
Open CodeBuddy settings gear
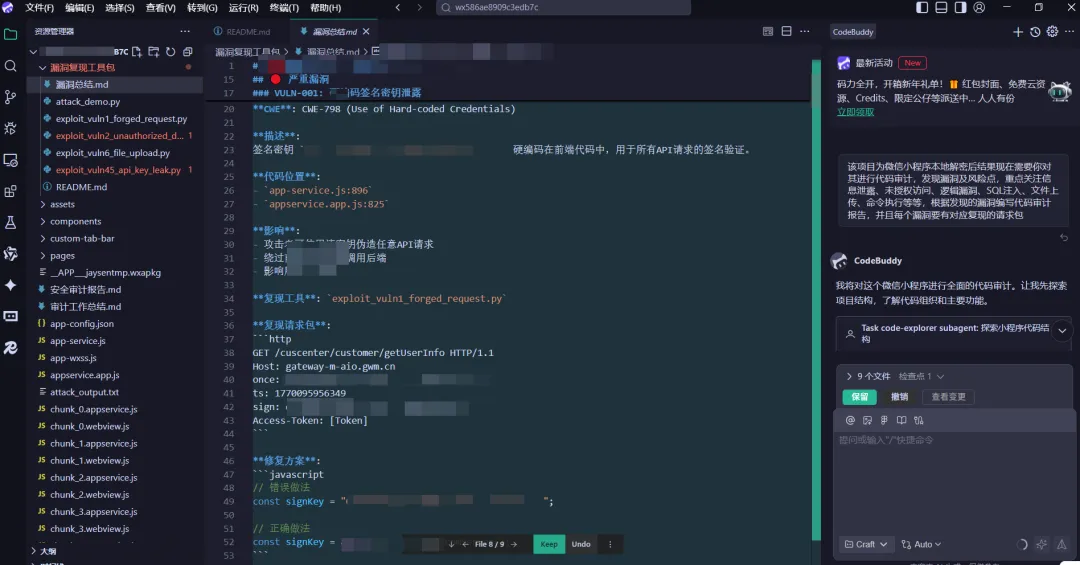[1052, 32]
